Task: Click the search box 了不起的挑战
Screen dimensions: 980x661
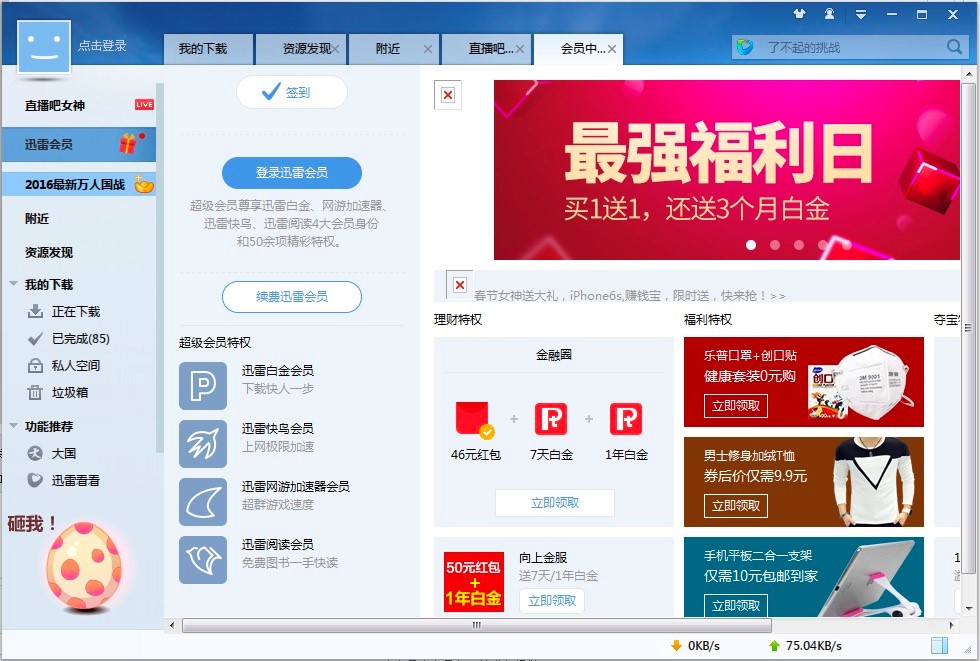Action: coord(850,47)
